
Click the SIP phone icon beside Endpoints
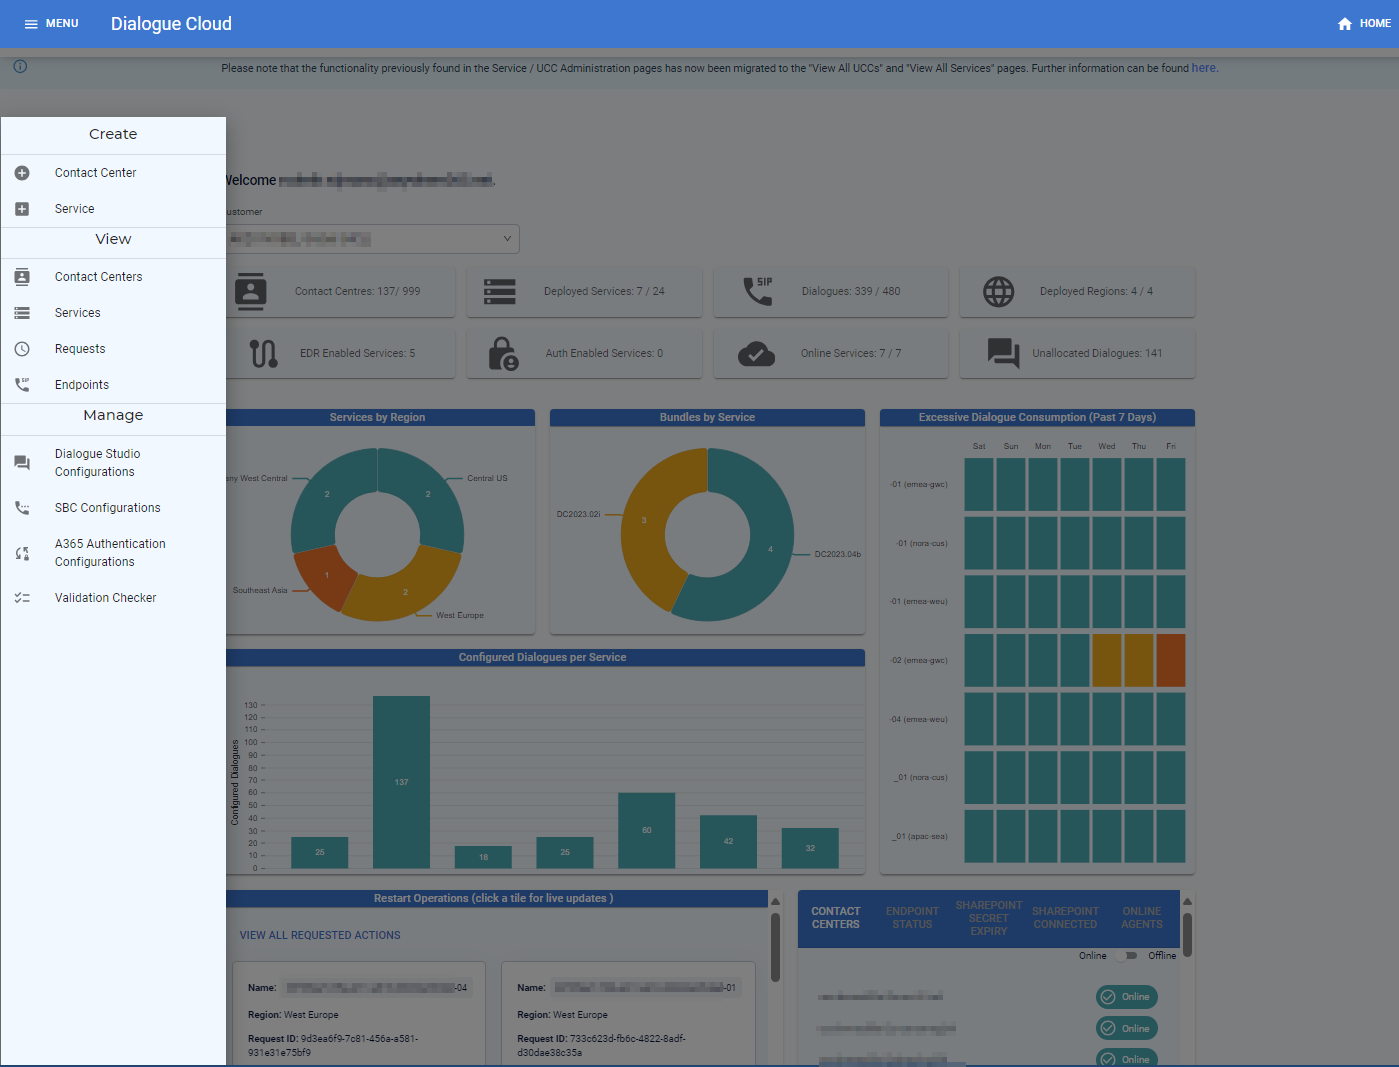pyautogui.click(x=22, y=385)
